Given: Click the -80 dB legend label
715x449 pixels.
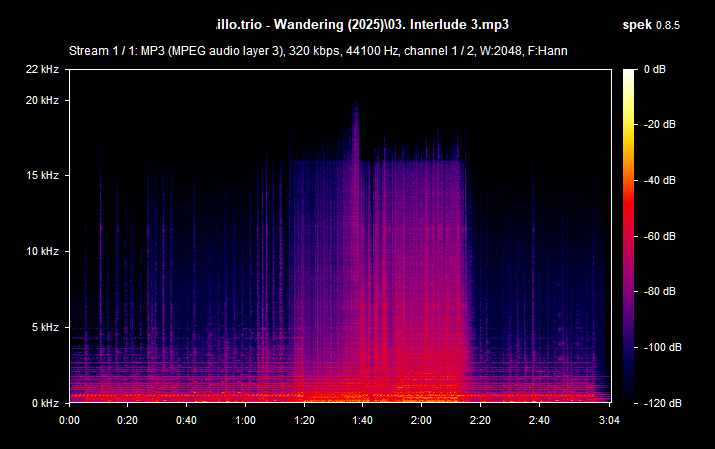Looking at the screenshot, I should tap(659, 291).
